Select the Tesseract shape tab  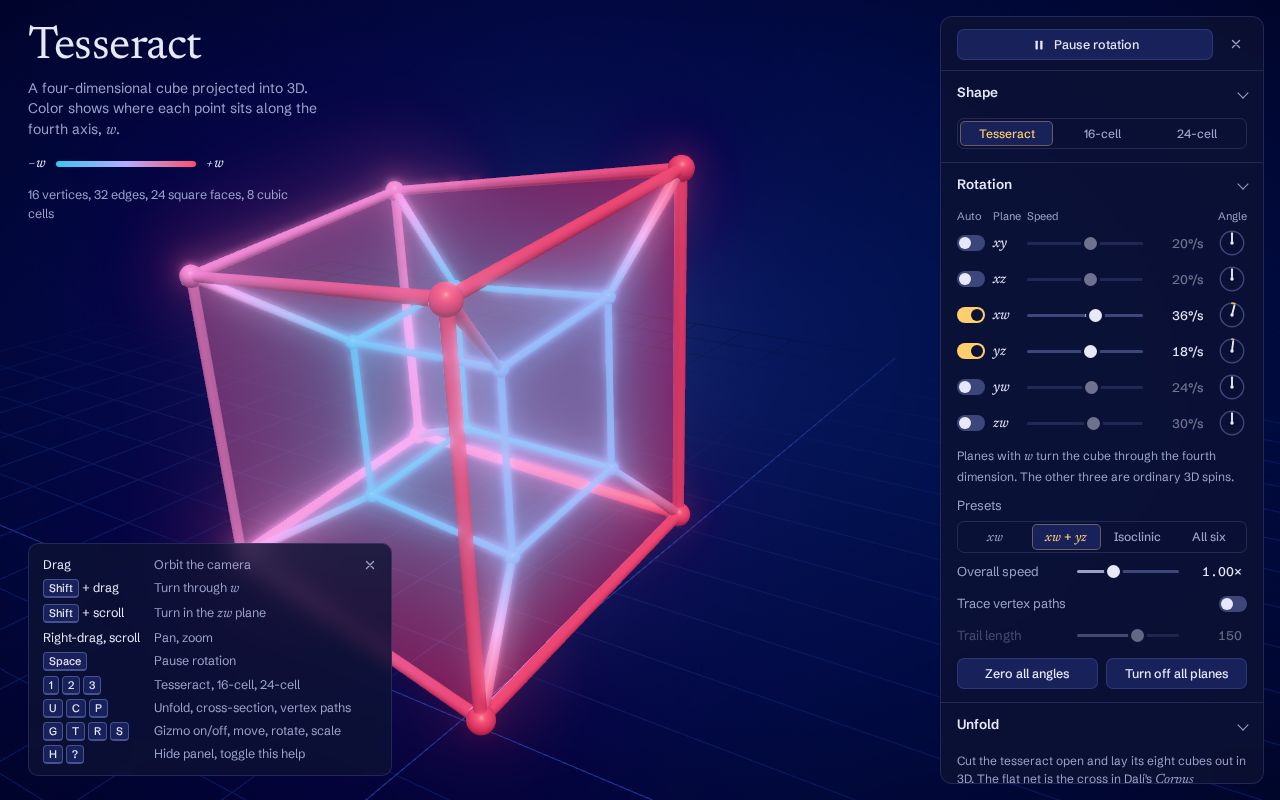click(1007, 134)
